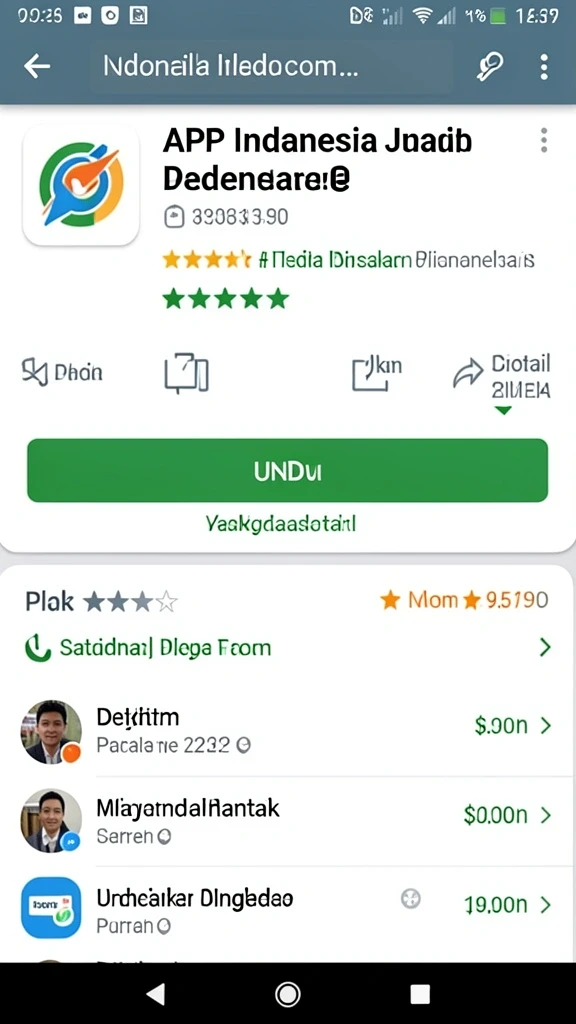Viewport: 576px width, 1024px height.
Task: Tap the Diotail share arrow icon
Action: click(468, 374)
